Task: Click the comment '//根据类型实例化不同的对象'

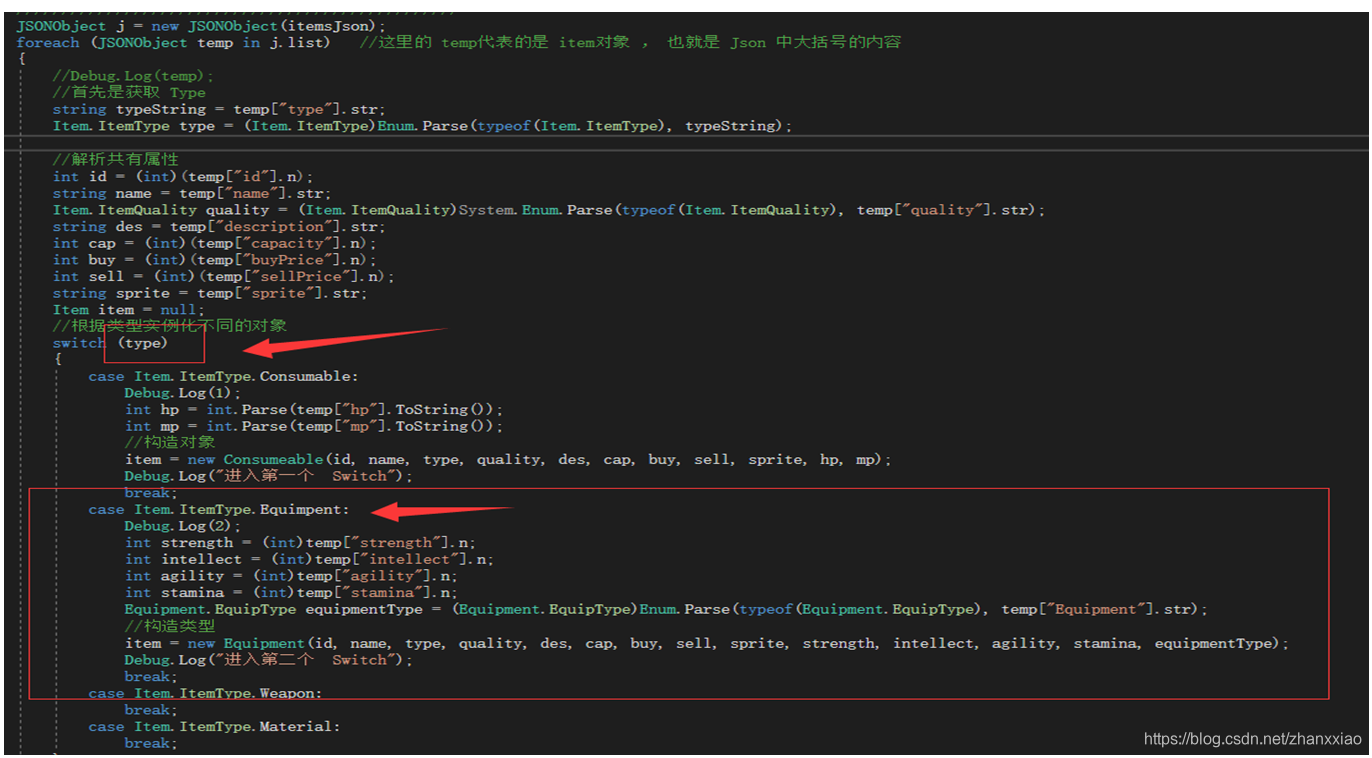Action: [170, 326]
